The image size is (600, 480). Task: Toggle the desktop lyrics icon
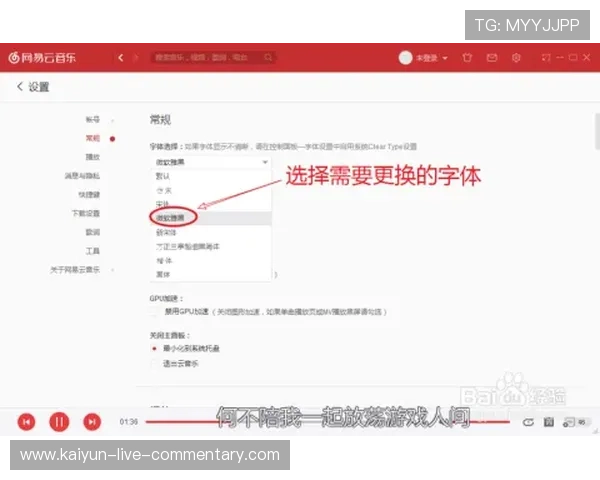coord(549,422)
